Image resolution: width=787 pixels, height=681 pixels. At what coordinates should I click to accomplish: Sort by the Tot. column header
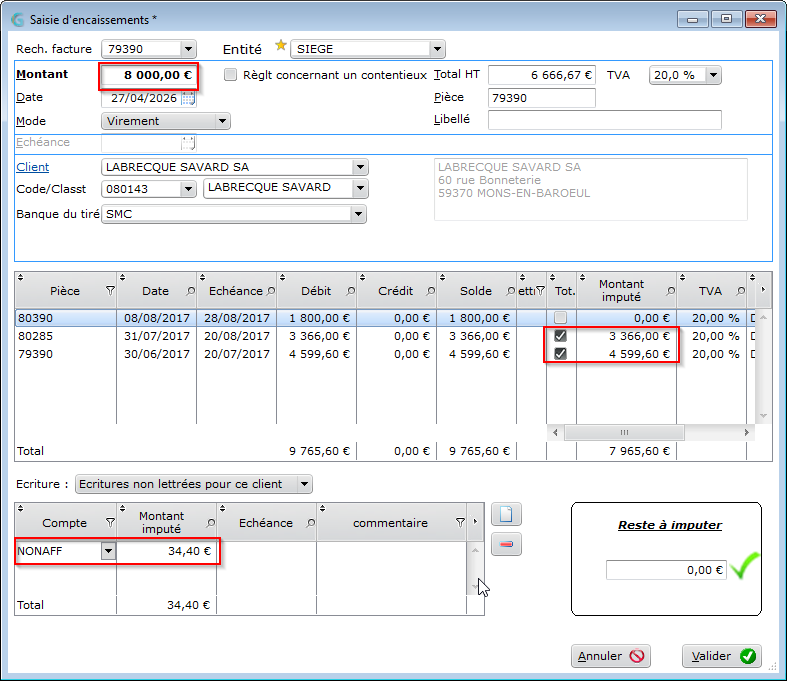(x=564, y=291)
